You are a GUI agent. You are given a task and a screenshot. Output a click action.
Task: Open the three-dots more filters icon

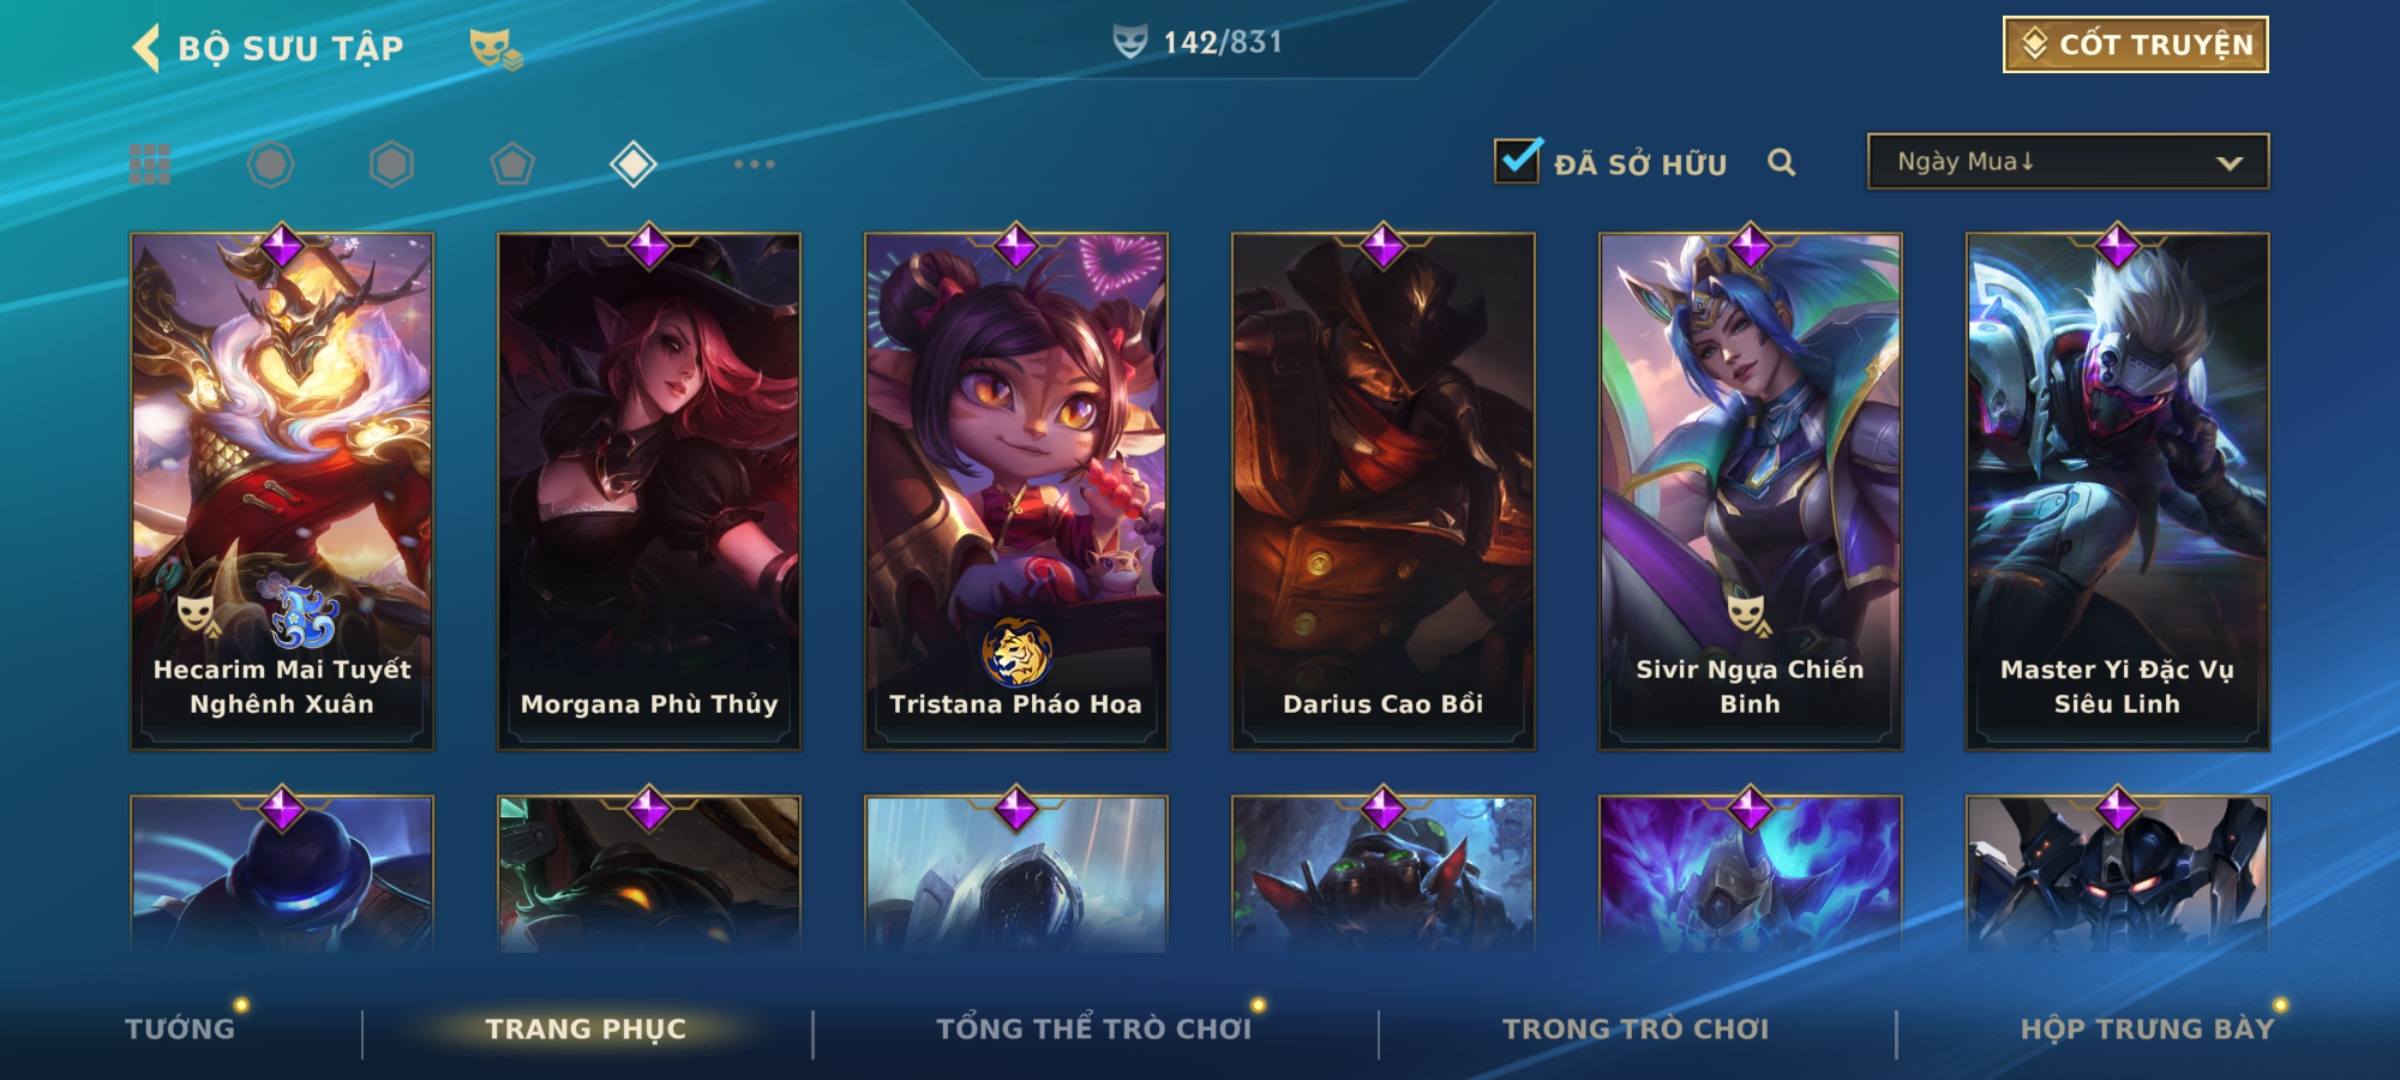click(x=754, y=164)
